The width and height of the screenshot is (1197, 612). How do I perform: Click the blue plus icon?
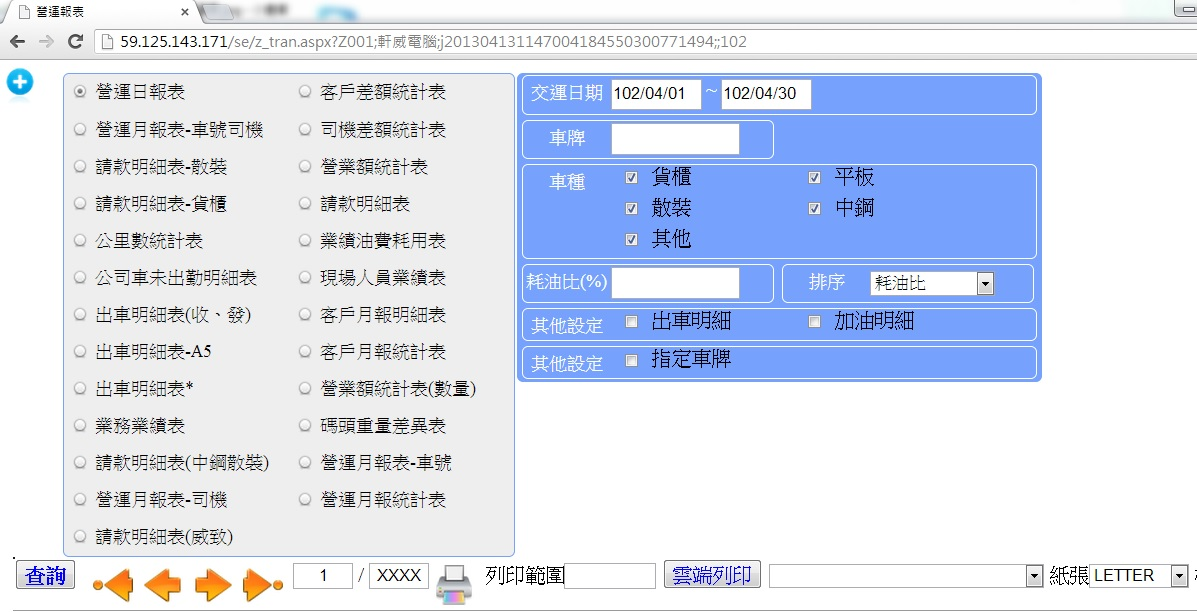click(x=20, y=82)
